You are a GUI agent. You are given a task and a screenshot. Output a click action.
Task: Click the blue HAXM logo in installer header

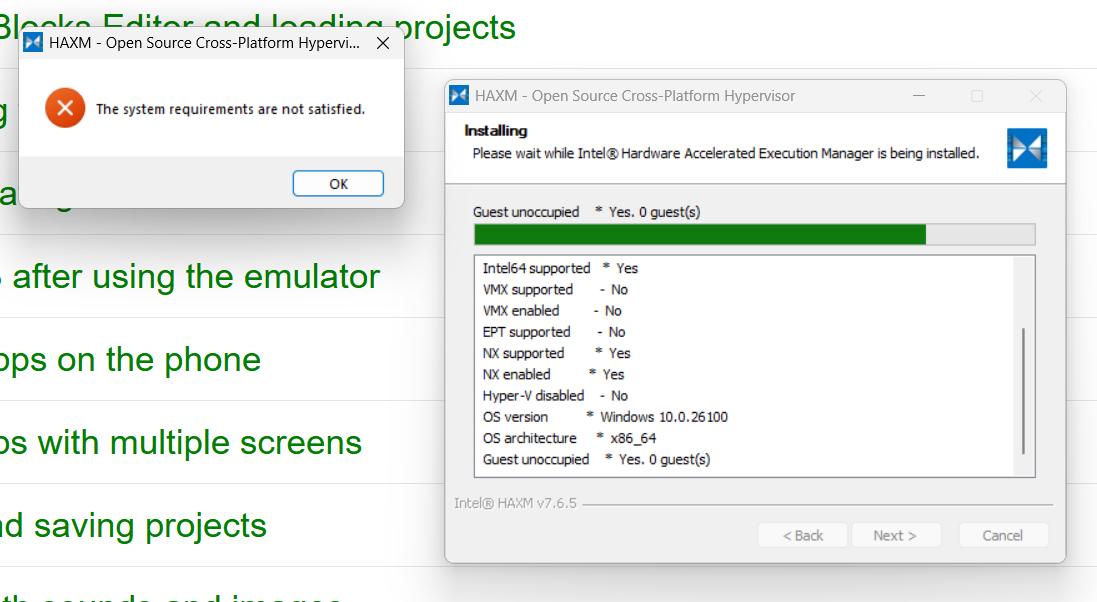coord(1026,148)
